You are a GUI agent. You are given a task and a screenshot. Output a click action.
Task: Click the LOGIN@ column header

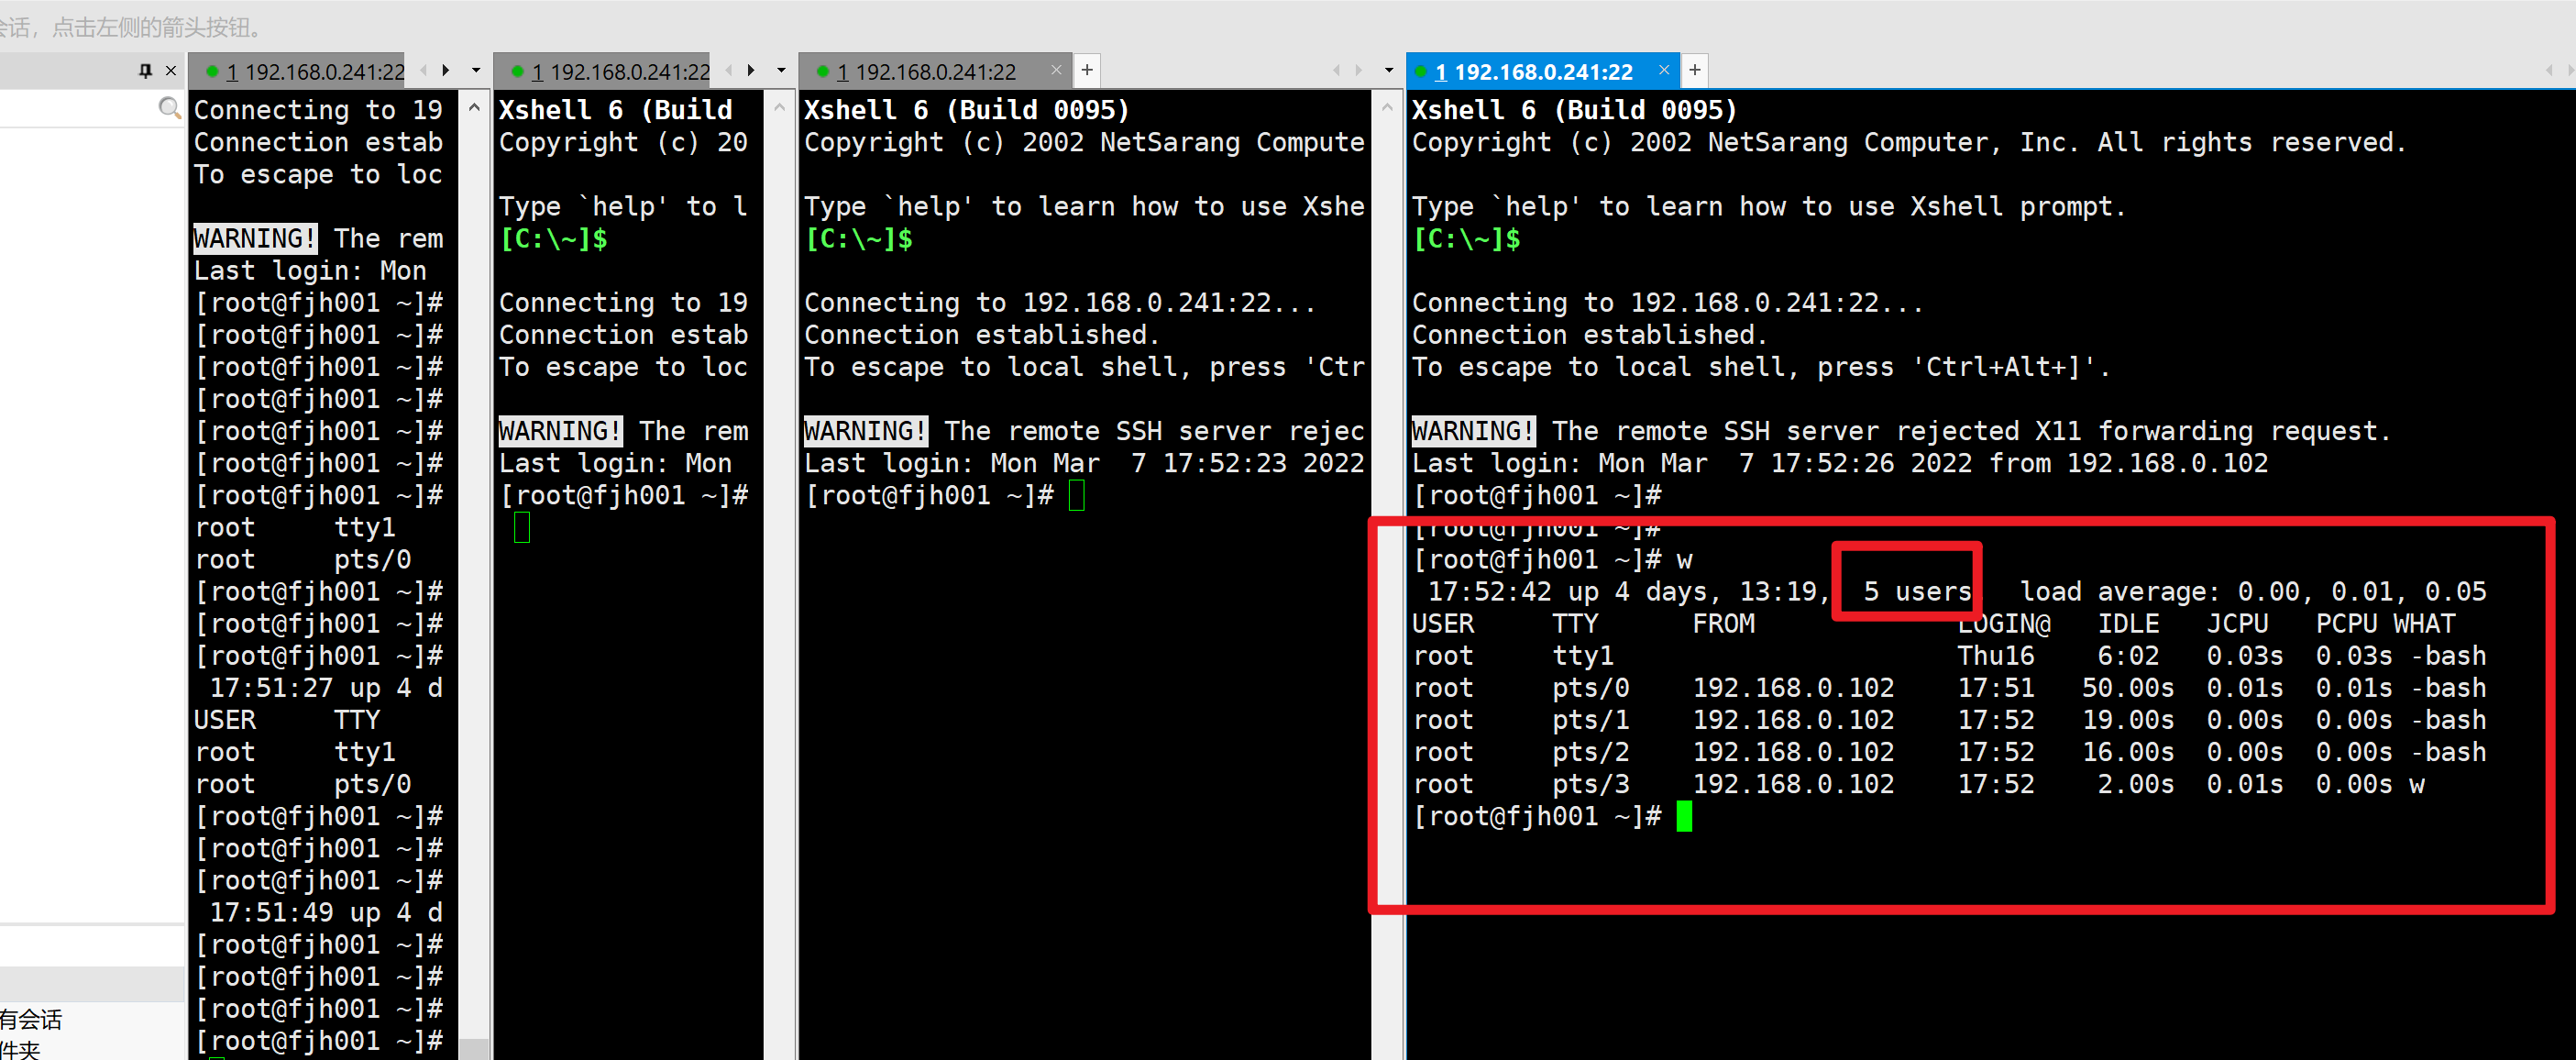coord(2004,624)
